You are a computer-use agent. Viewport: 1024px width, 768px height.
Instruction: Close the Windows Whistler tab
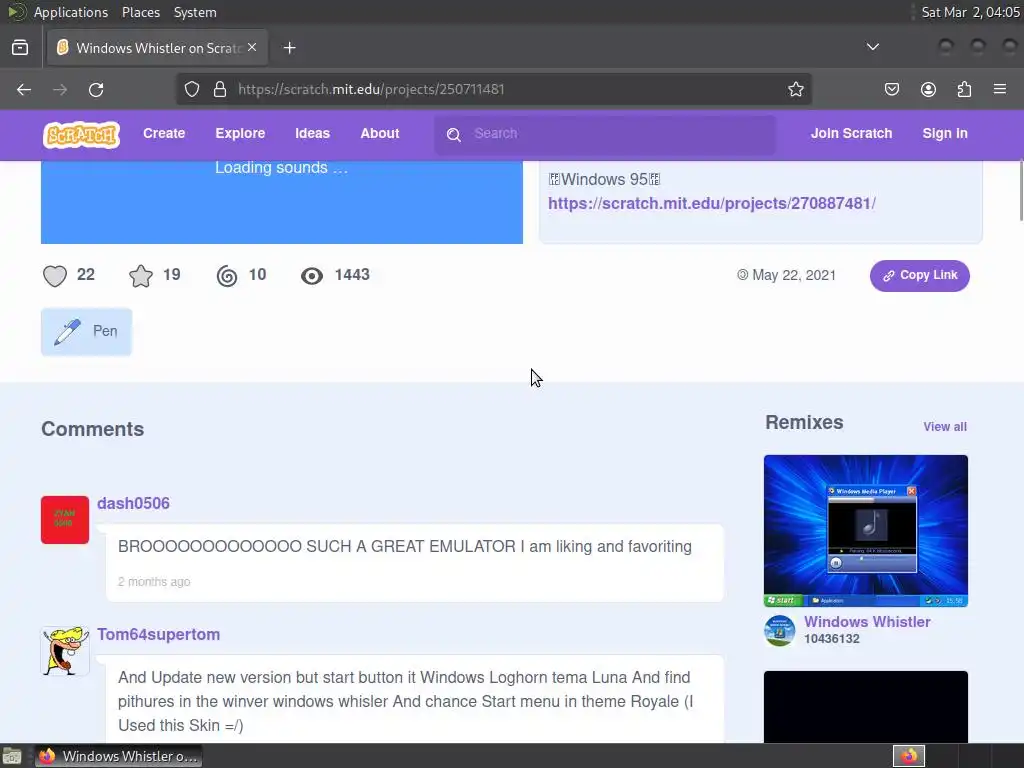[x=252, y=48]
